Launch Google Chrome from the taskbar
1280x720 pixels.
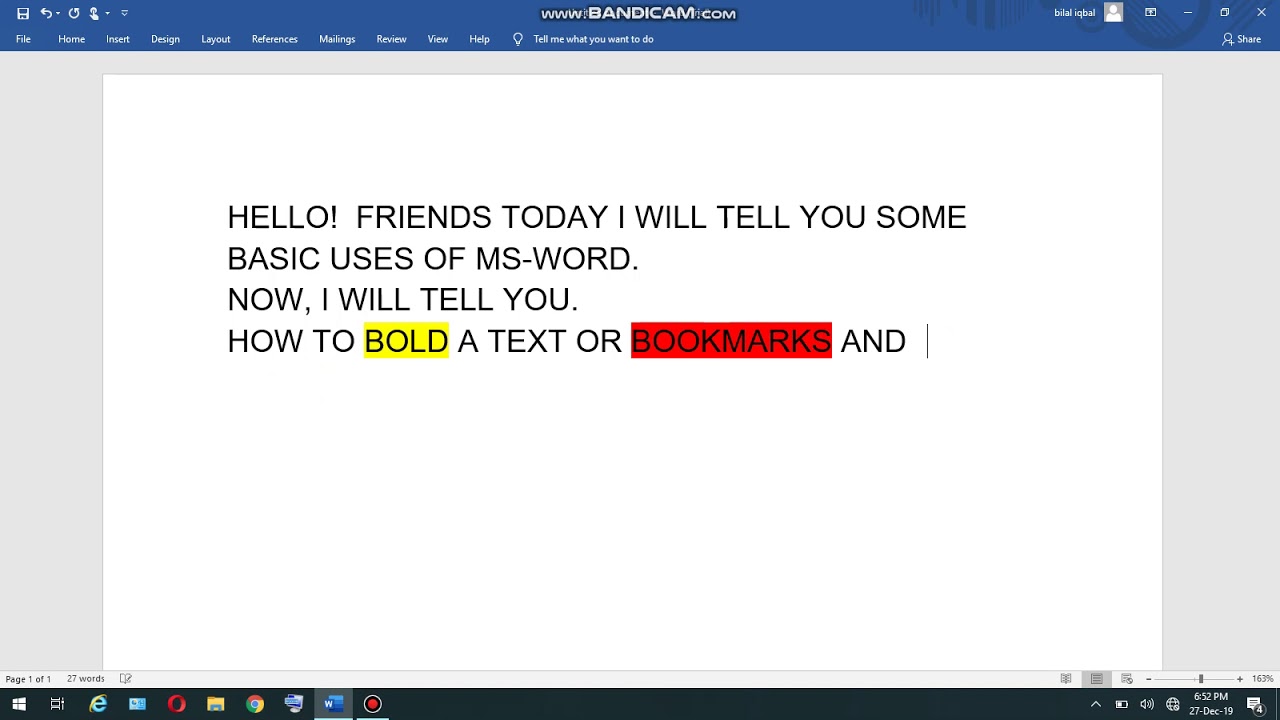pos(255,704)
